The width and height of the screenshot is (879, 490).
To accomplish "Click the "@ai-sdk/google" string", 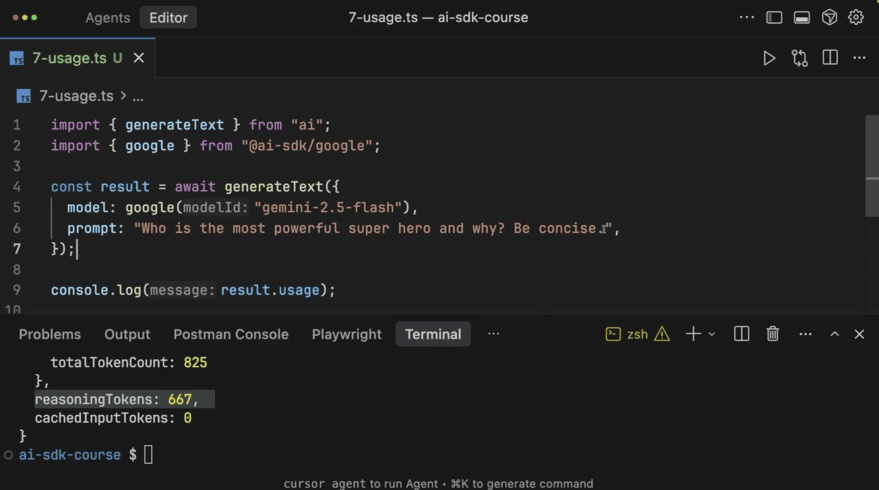I will pyautogui.click(x=307, y=146).
